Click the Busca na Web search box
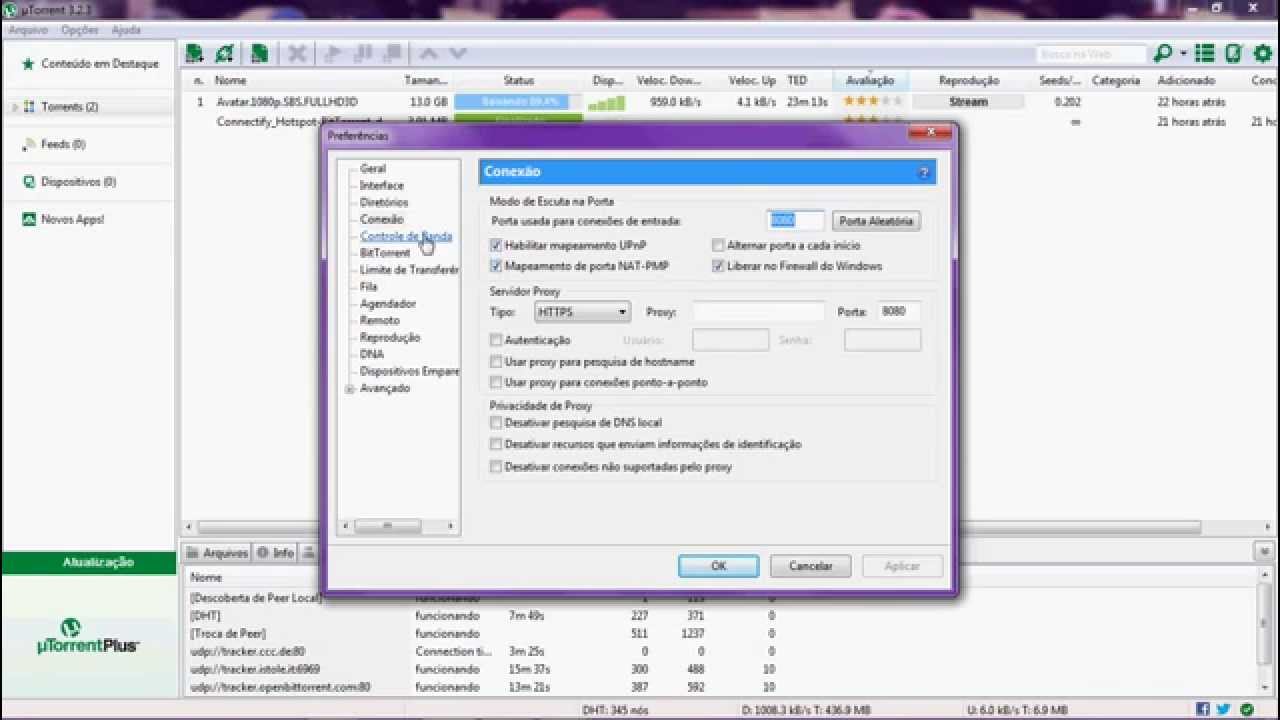1280x720 pixels. pyautogui.click(x=1089, y=54)
